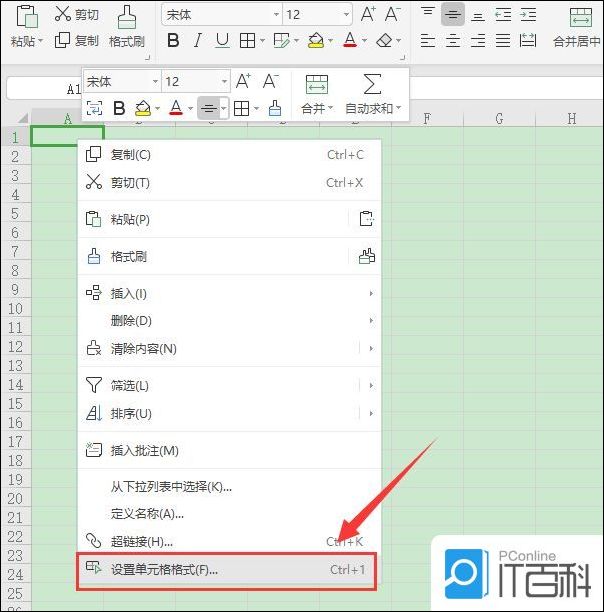Toggle middle vertical alignment in the ribbon
The width and height of the screenshot is (604, 612).
pos(453,15)
